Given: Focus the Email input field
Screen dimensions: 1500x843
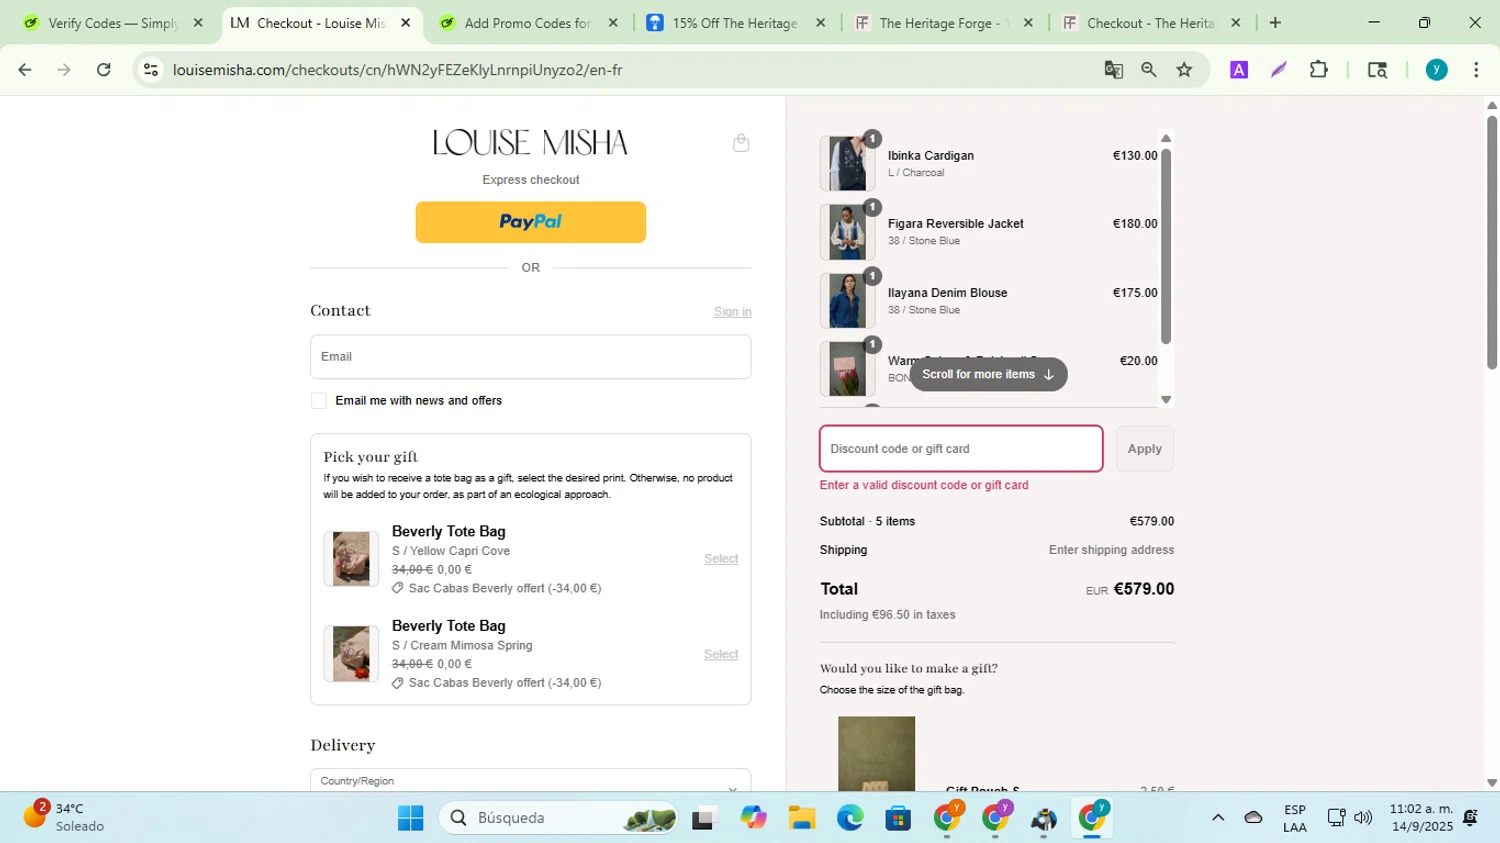Looking at the screenshot, I should [530, 357].
